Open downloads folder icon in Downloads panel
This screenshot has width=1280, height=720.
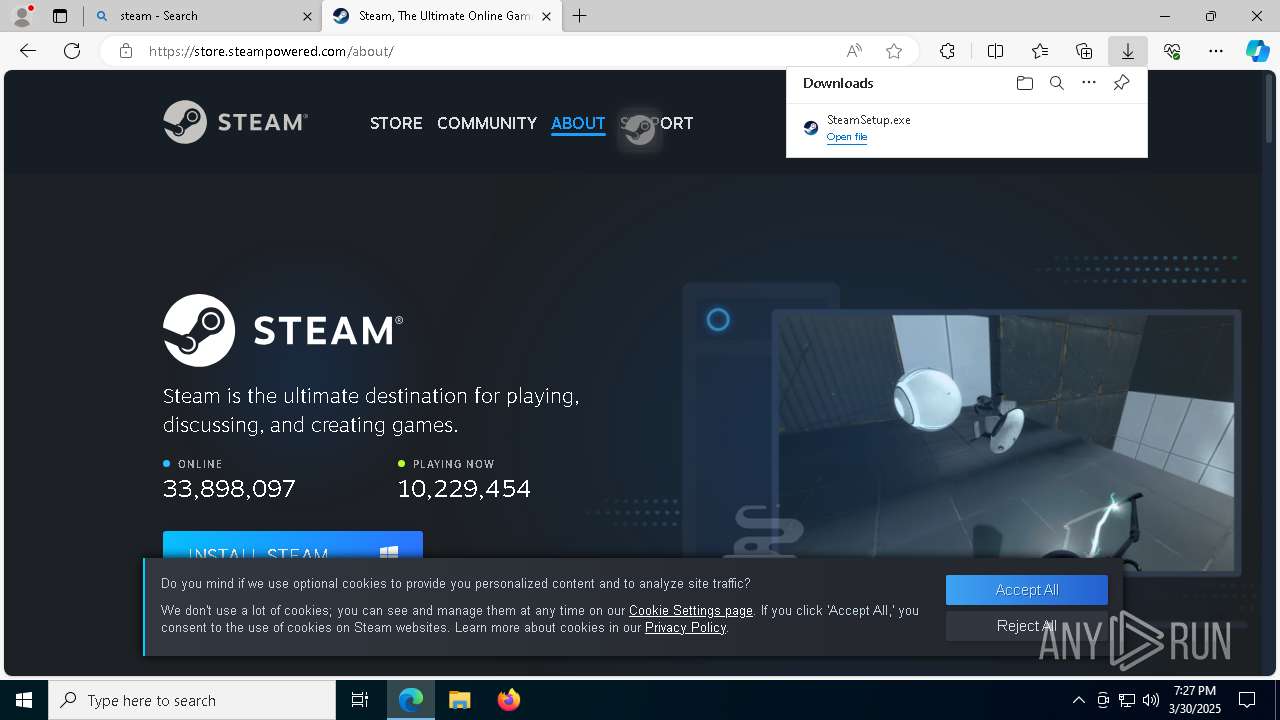1024,83
